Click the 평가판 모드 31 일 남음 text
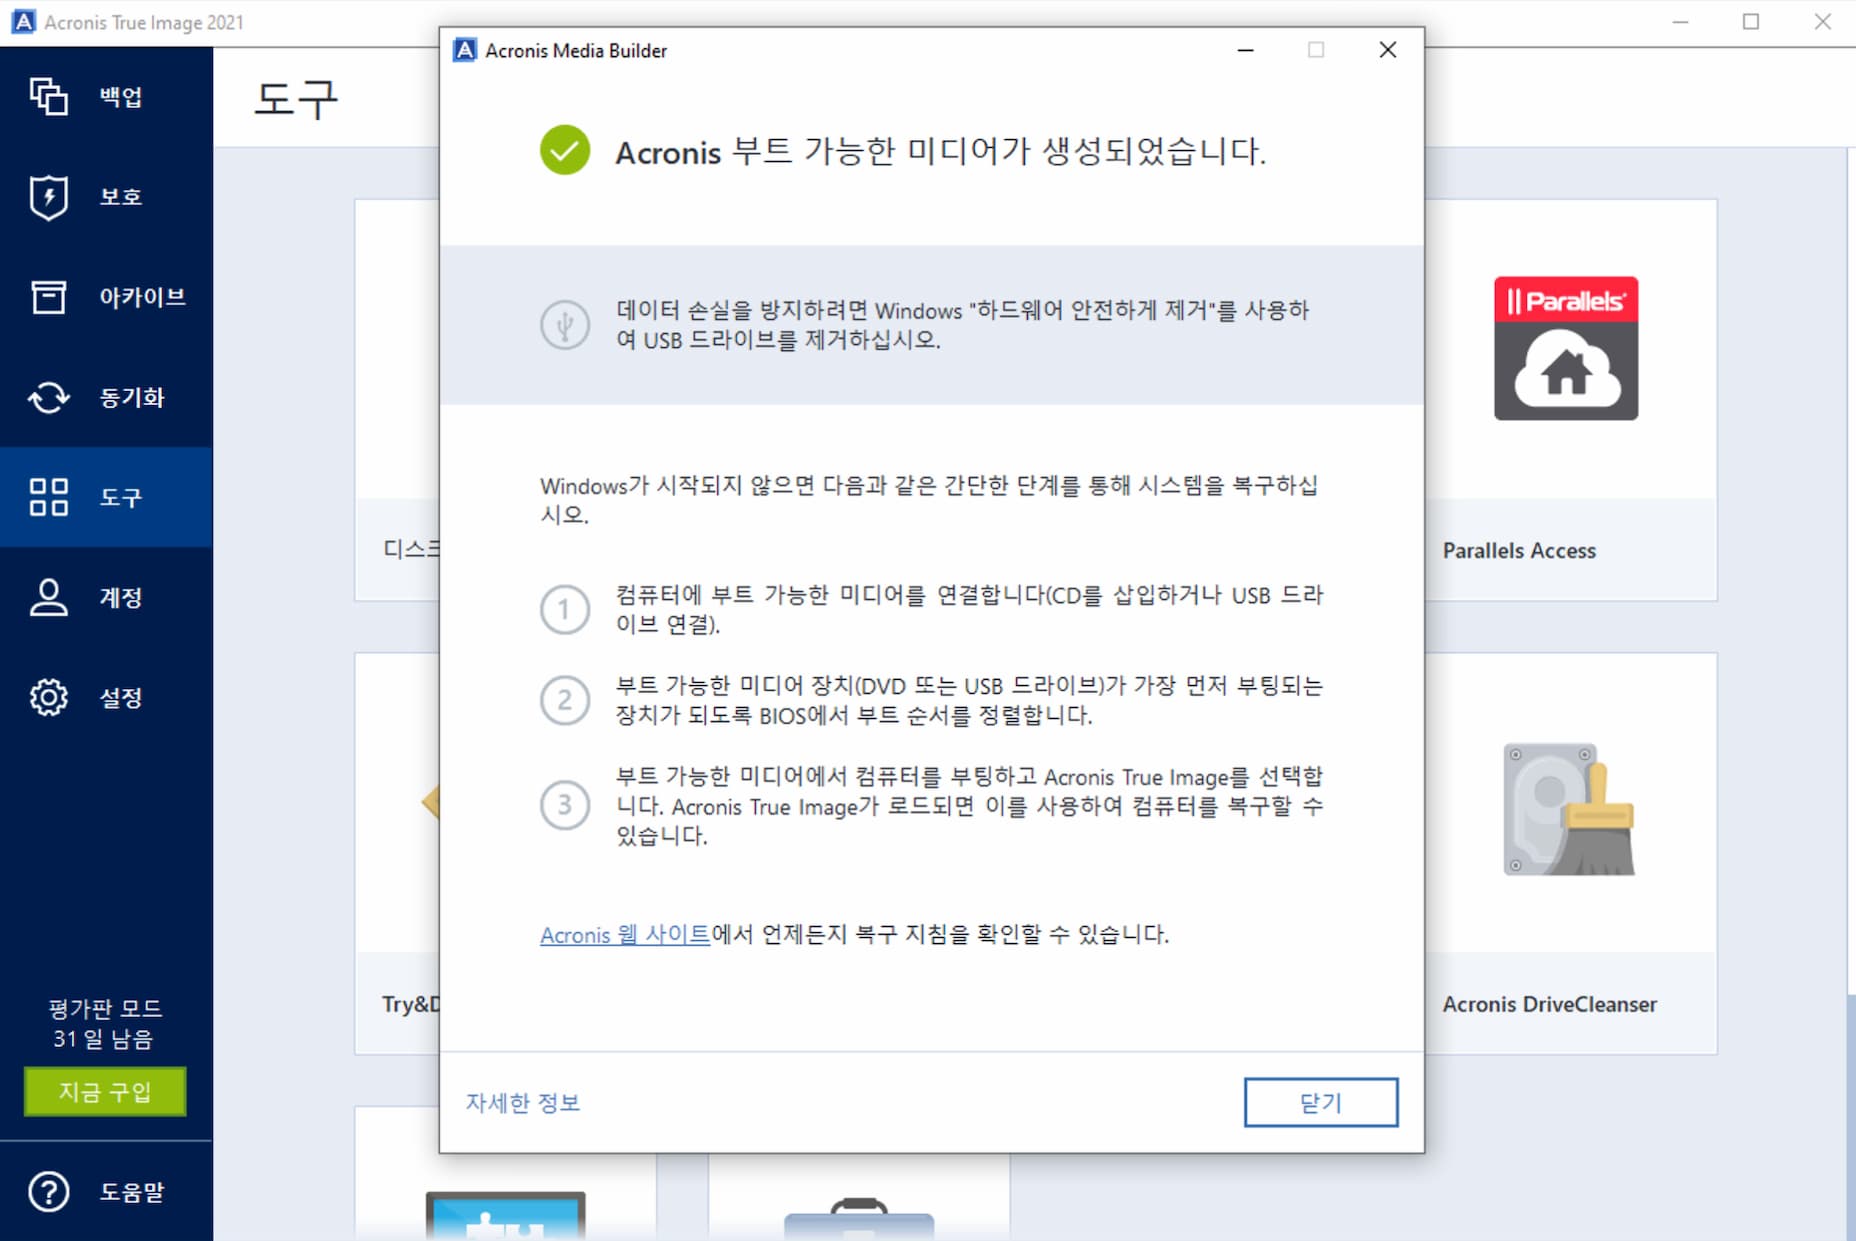This screenshot has width=1856, height=1241. [x=105, y=1023]
